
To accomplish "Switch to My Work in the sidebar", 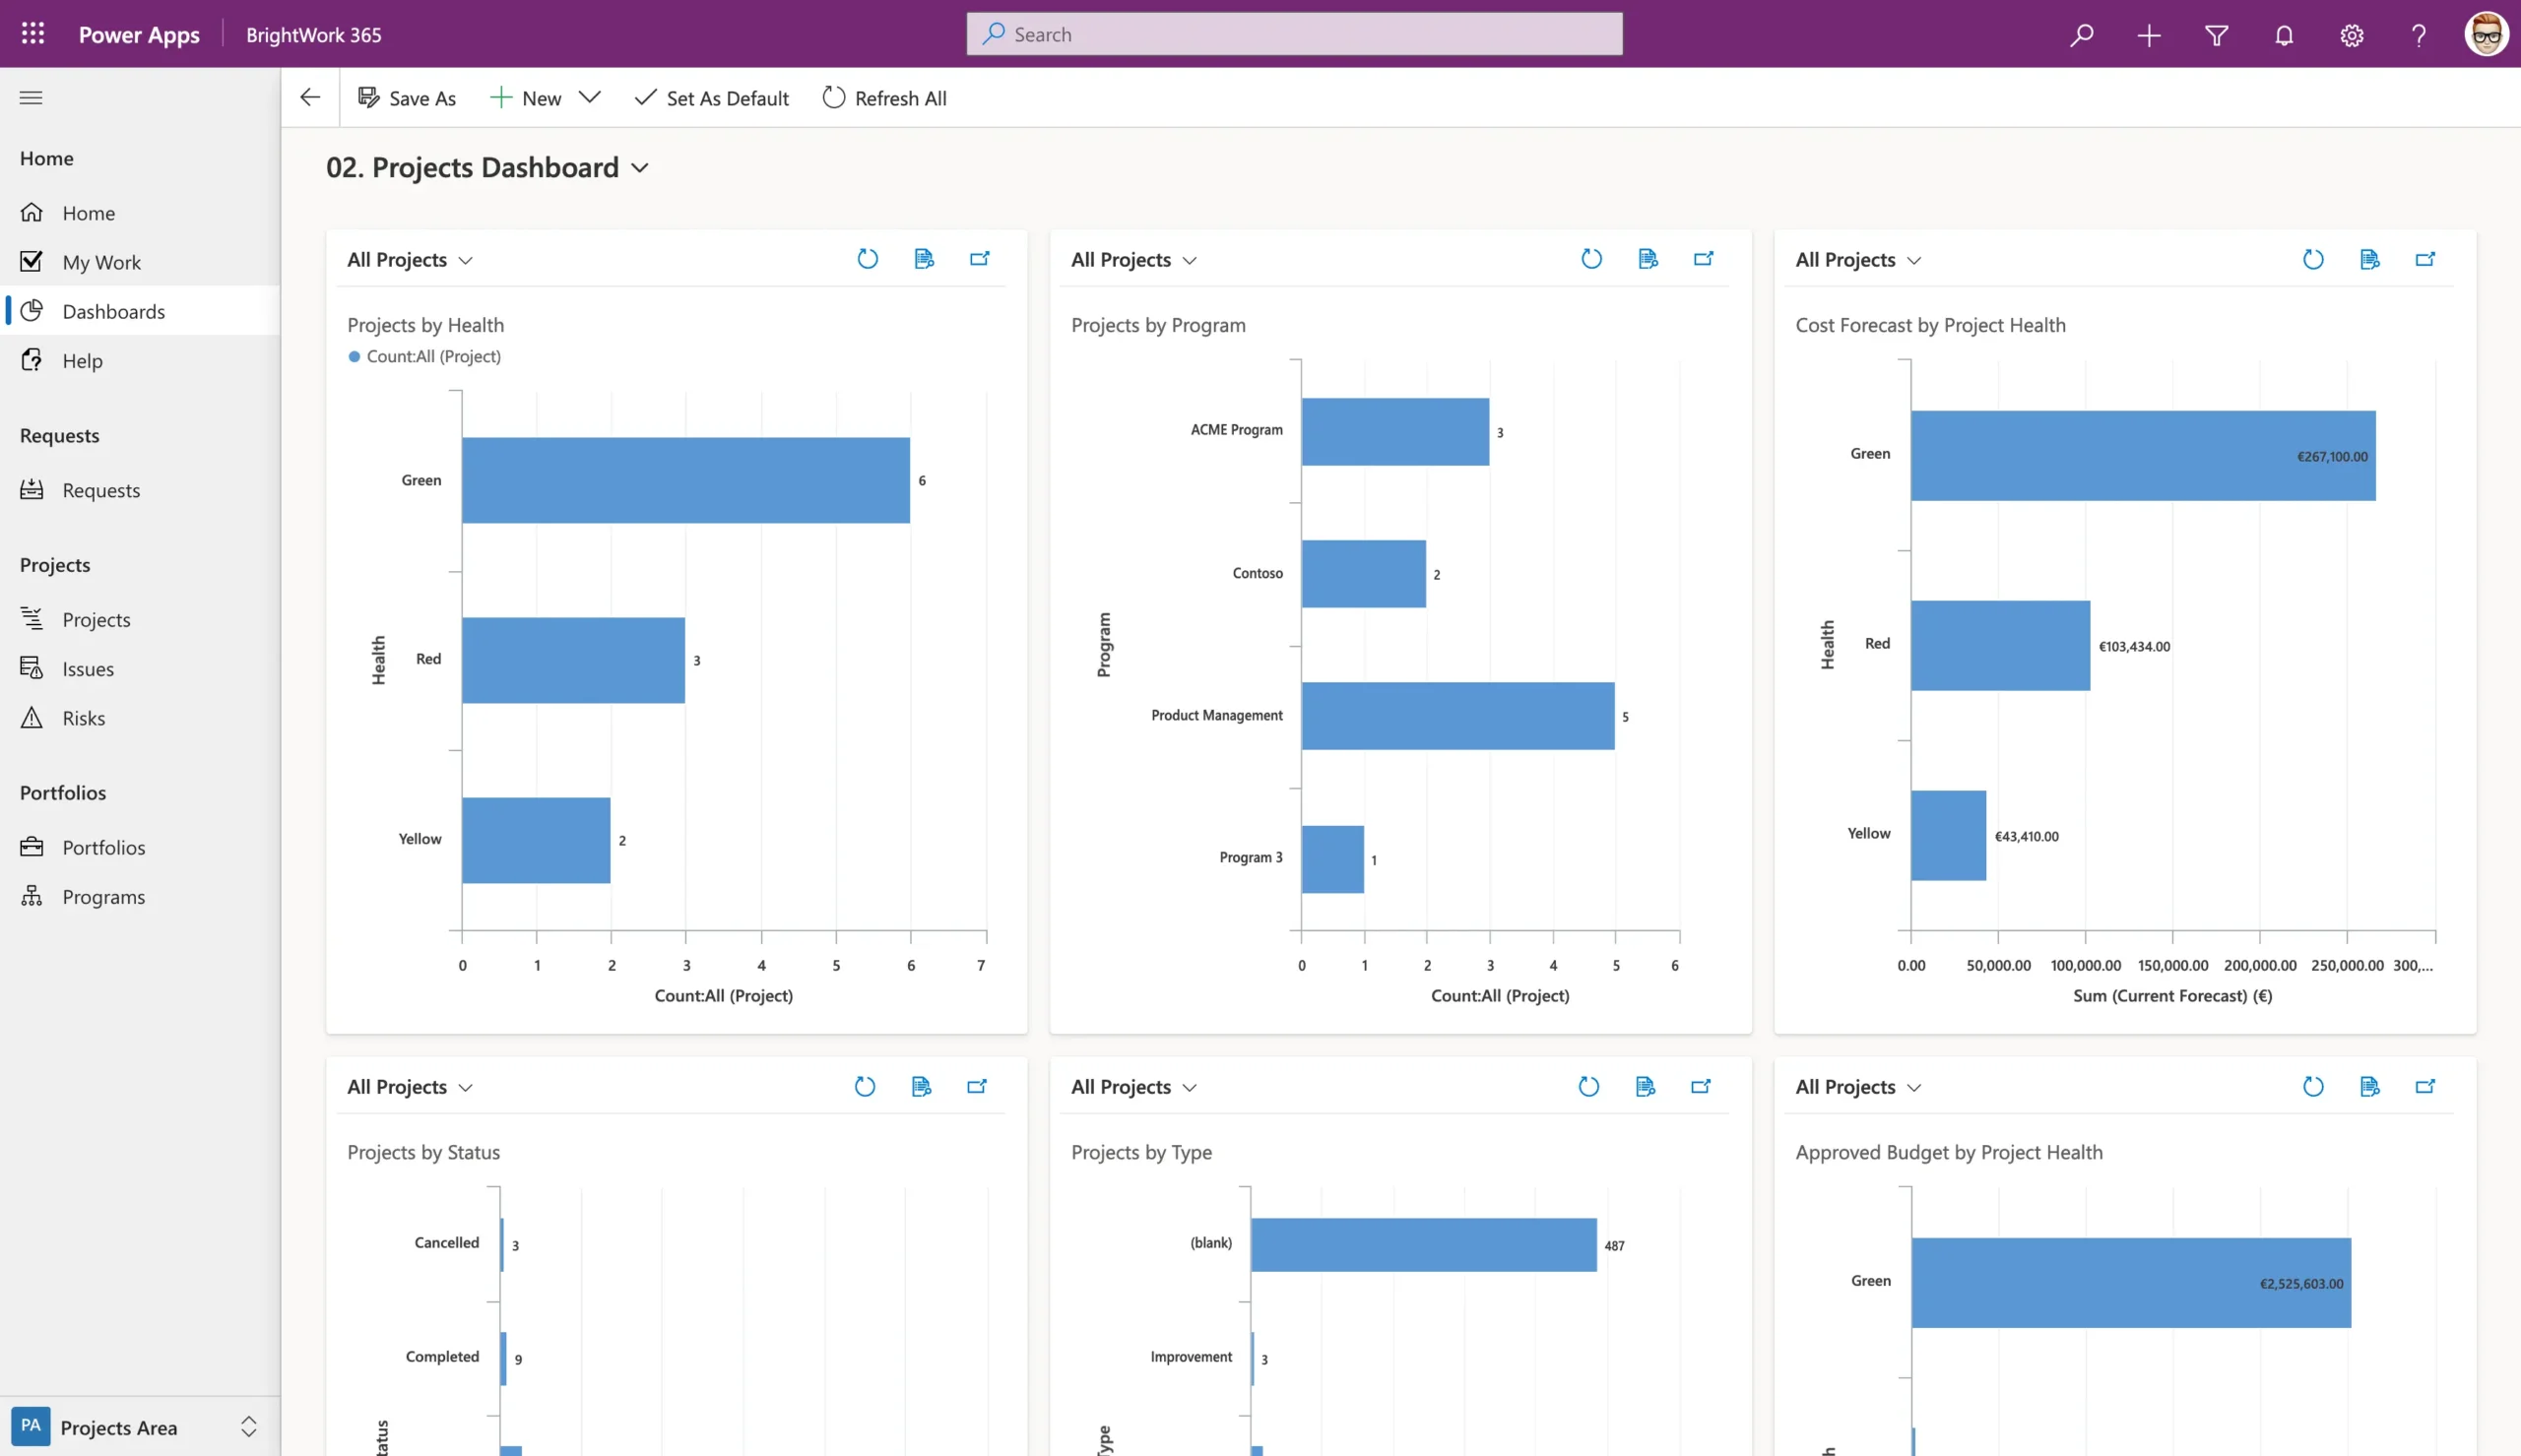I will (x=101, y=261).
